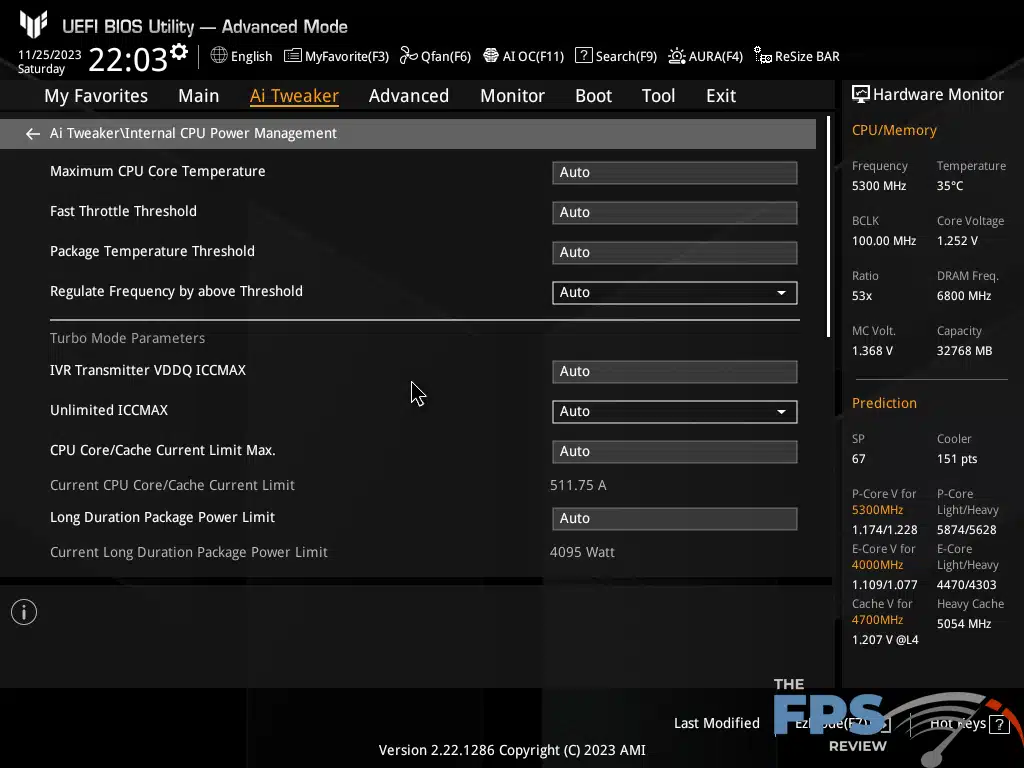The image size is (1024, 768).
Task: Launch Qfan(F6) fan control
Action: tap(436, 56)
